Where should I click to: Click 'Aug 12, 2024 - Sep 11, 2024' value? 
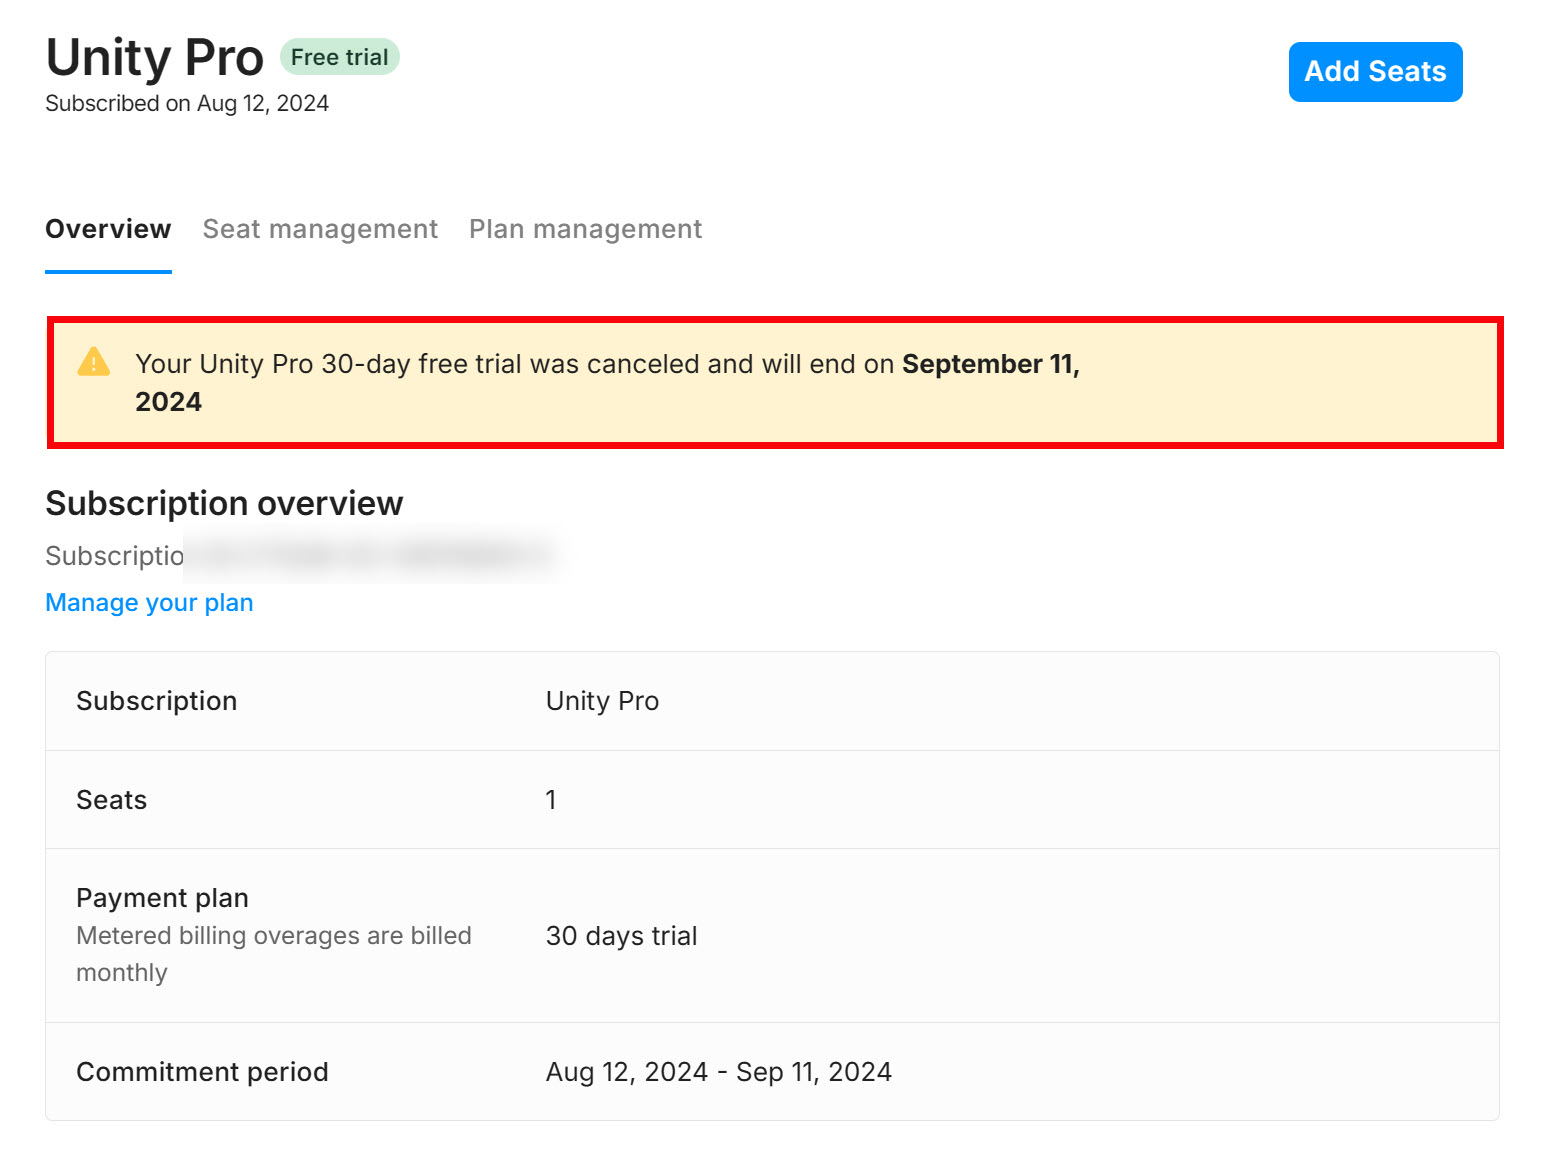718,1072
